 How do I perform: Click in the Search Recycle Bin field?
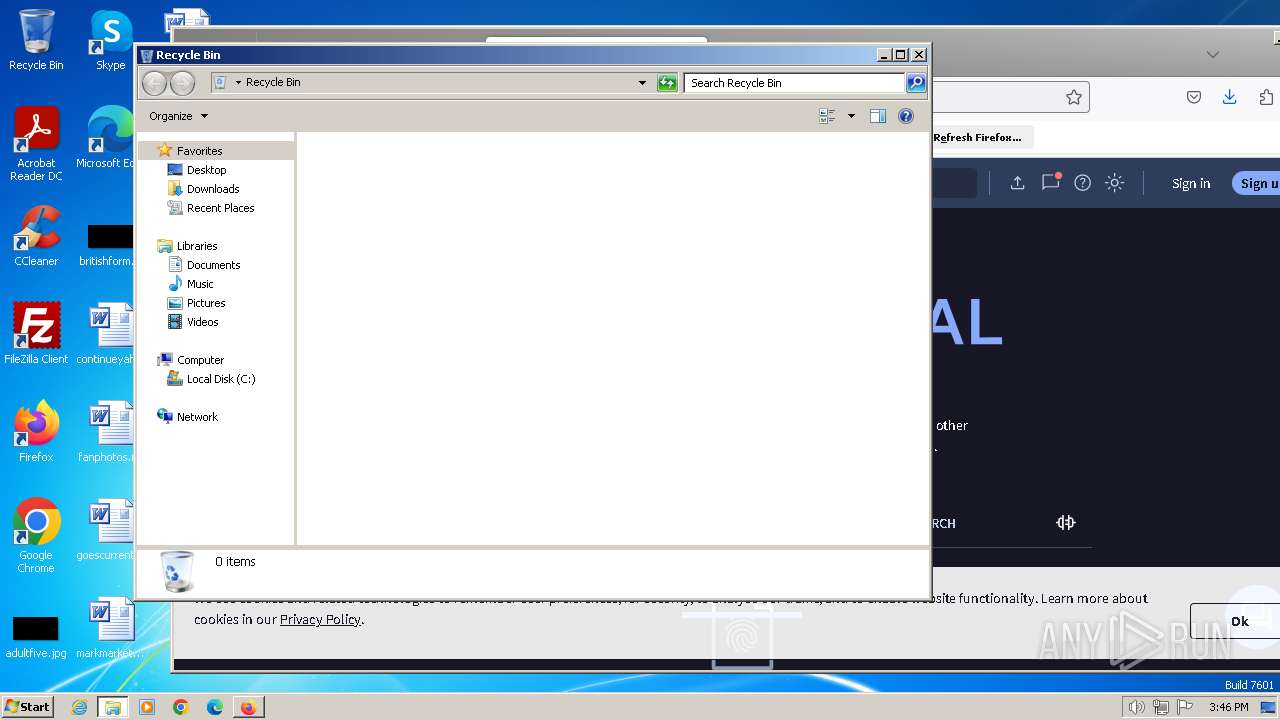(x=795, y=83)
